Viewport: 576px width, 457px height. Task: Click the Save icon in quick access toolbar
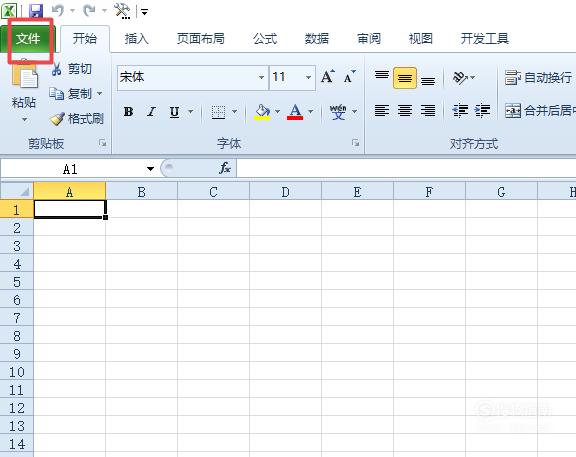click(36, 11)
